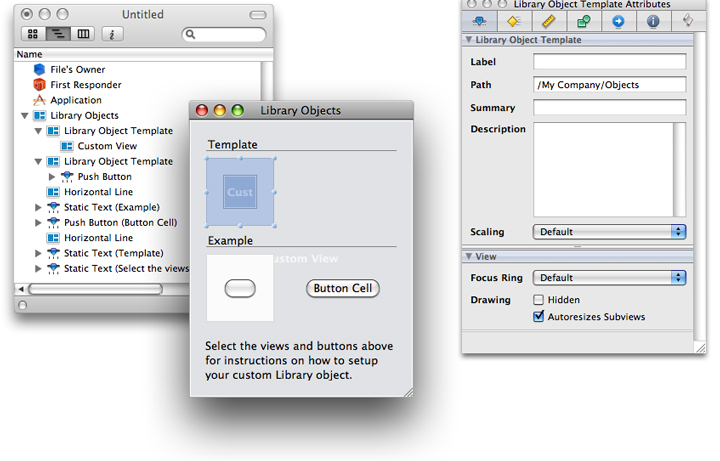Collapse the first Library Object Template row
Viewport: 720px width, 461px height.
[39, 131]
